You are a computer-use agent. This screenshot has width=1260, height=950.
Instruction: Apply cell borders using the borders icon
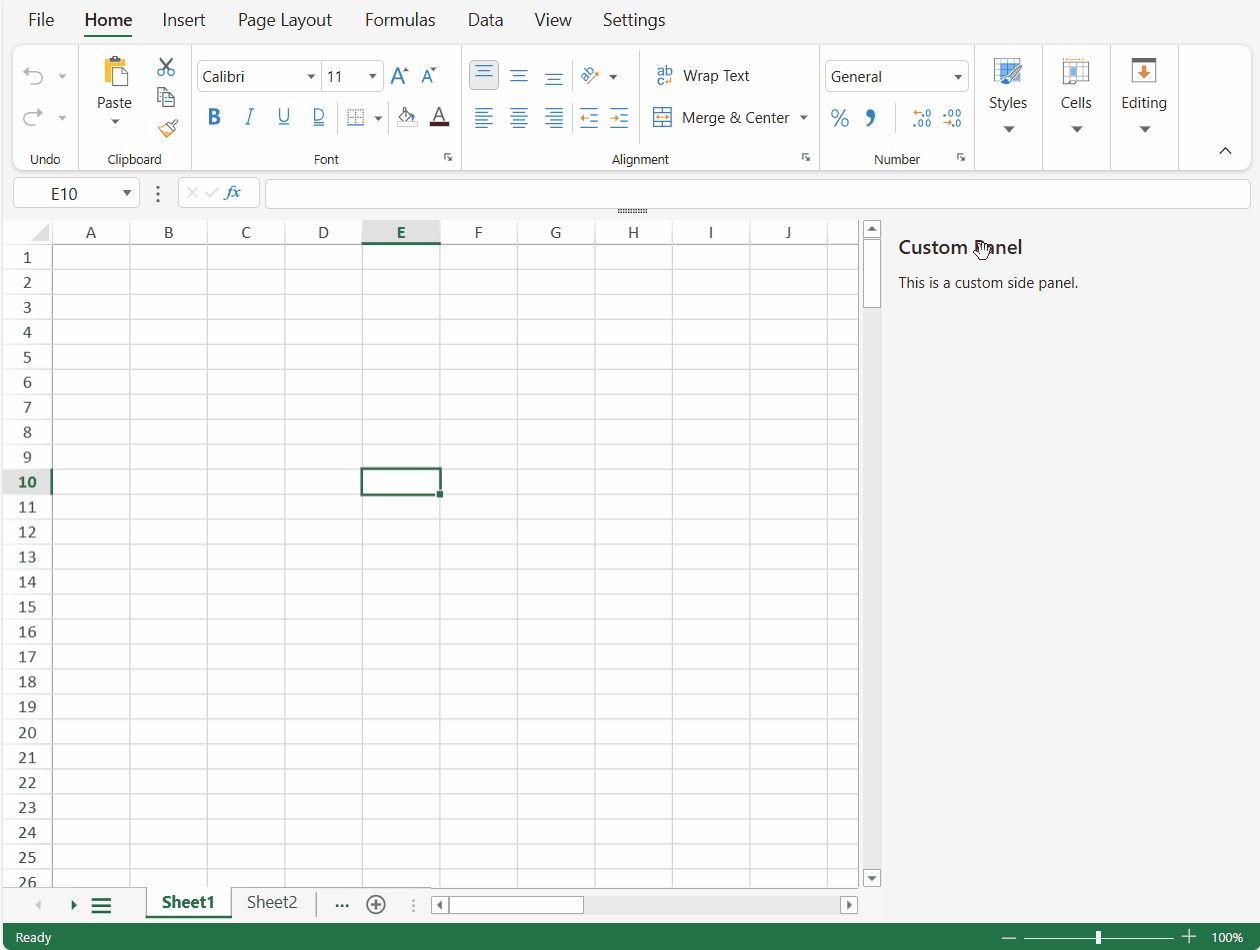[355, 118]
